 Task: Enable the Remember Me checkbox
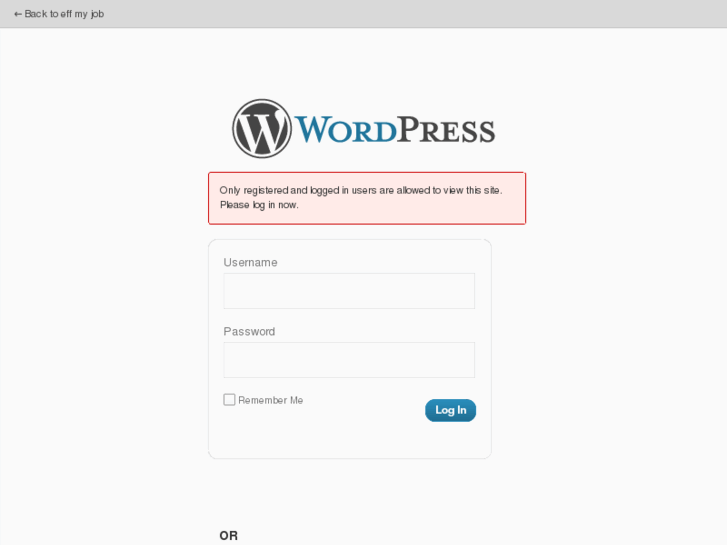pos(230,399)
